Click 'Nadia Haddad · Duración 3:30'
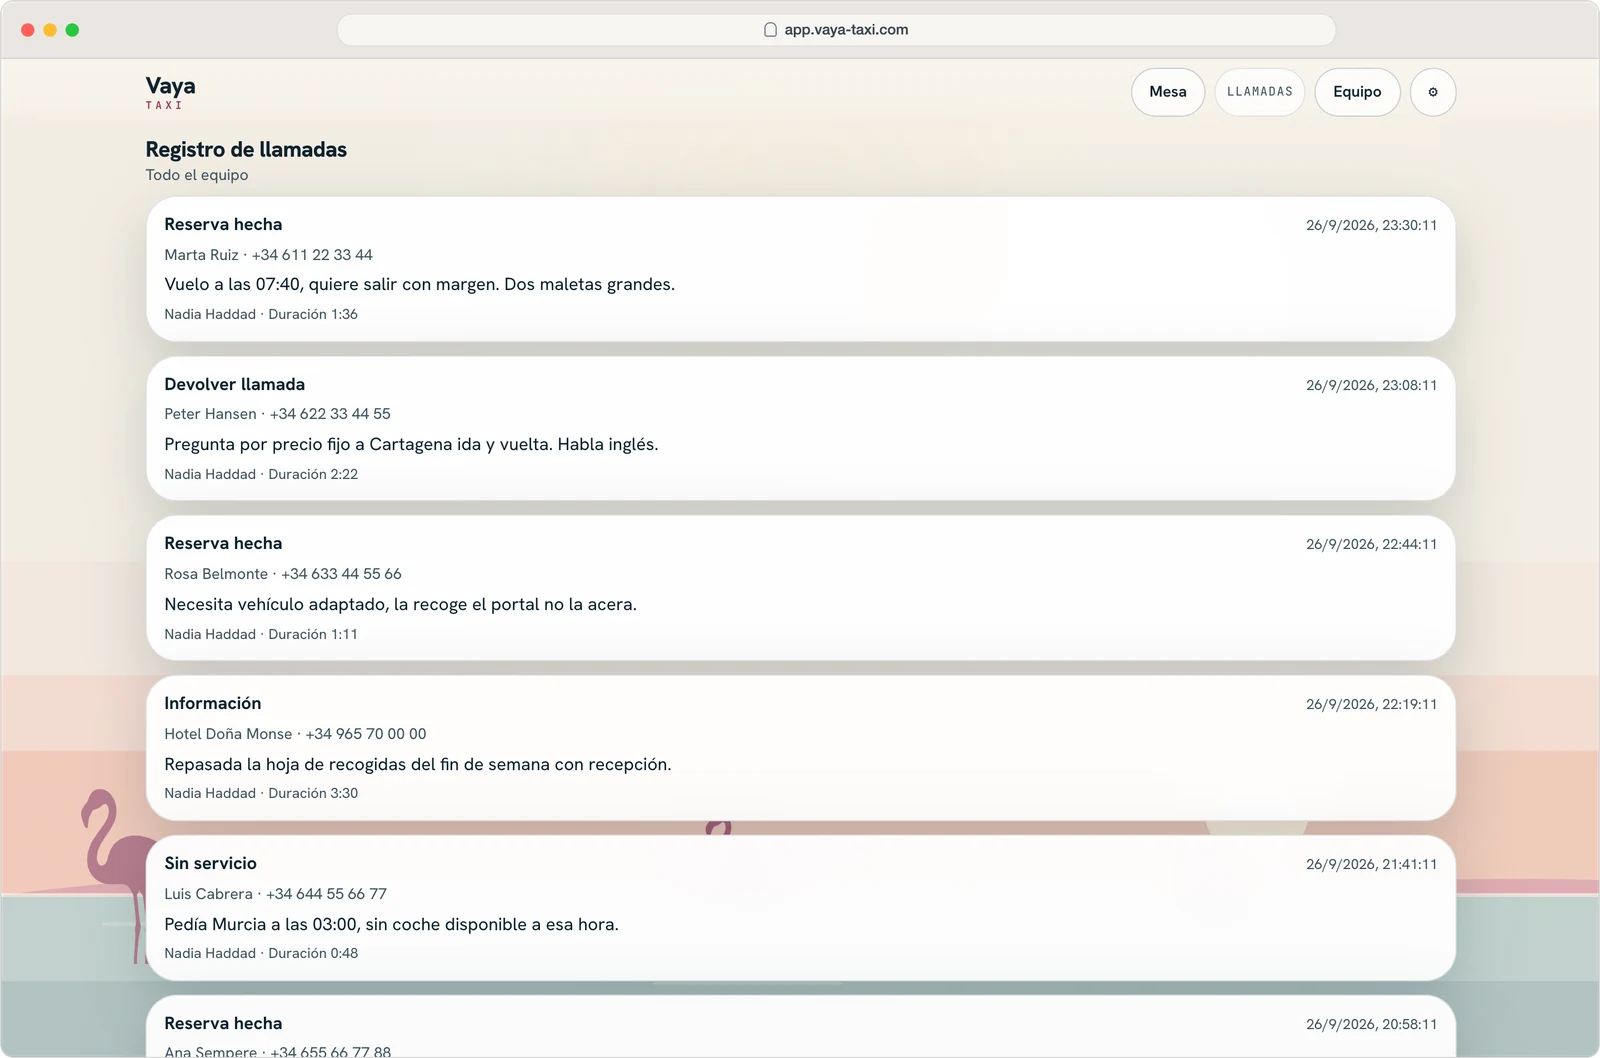The width and height of the screenshot is (1600, 1058). pos(261,794)
